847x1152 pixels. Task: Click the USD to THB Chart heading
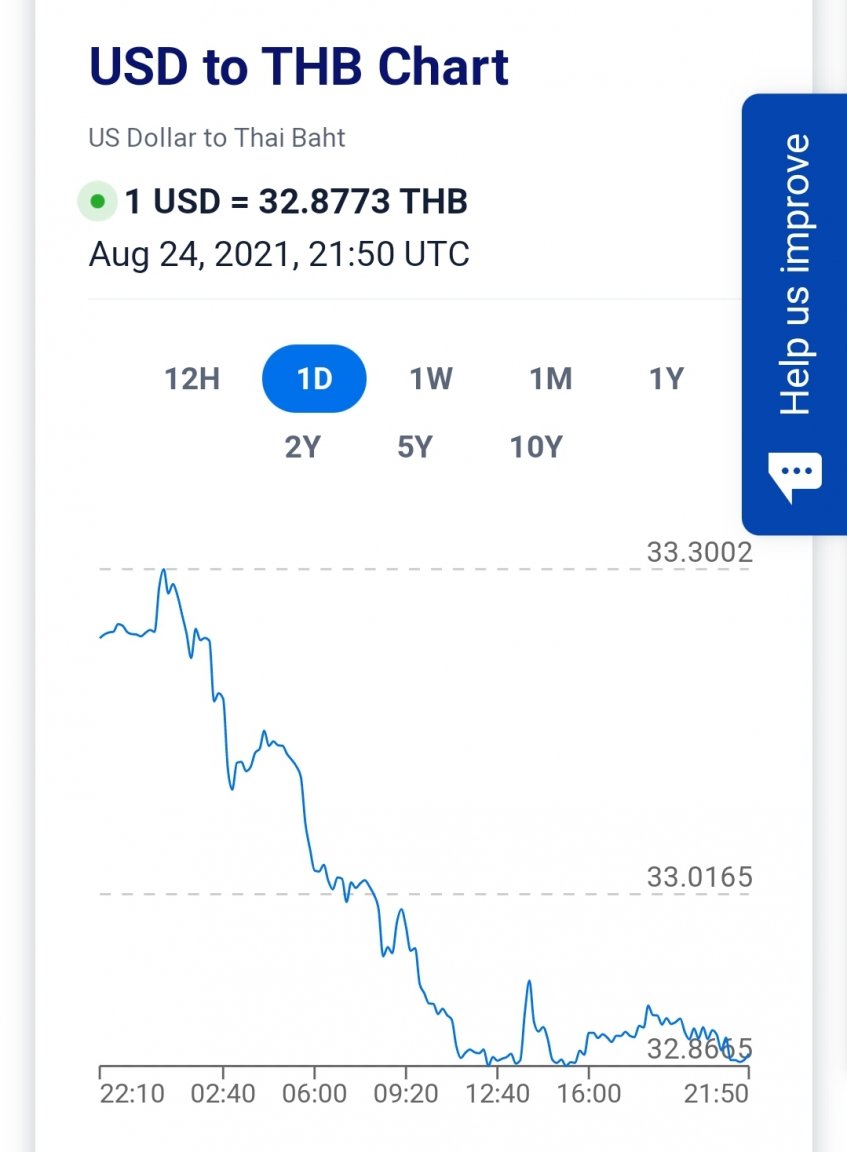coord(299,66)
